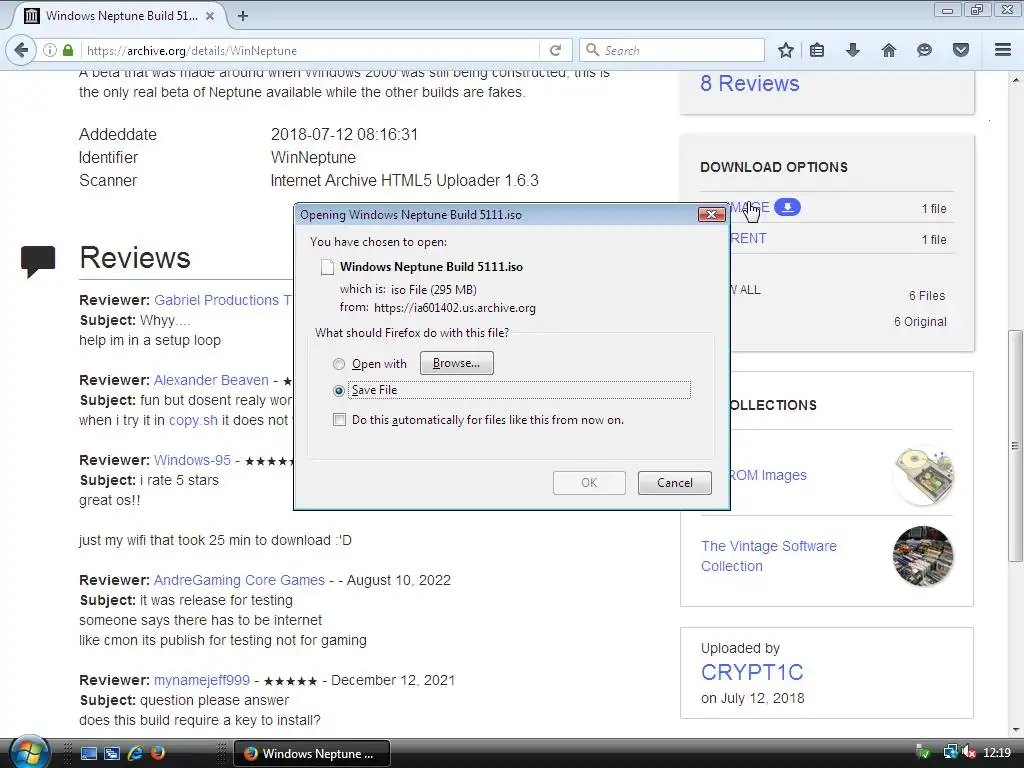Open reviewer Alexander Beaven profile link
Screen dimensions: 1024x768
(211, 380)
